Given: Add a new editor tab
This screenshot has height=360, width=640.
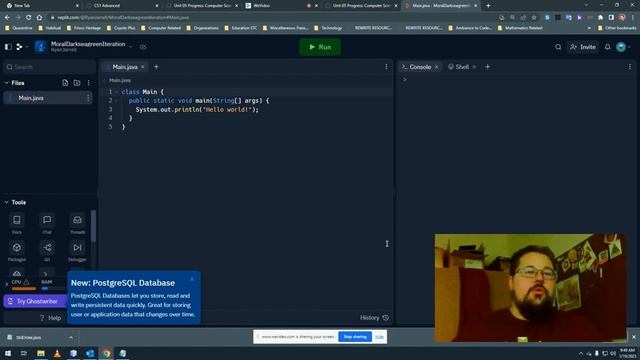Looking at the screenshot, I should click(x=156, y=67).
